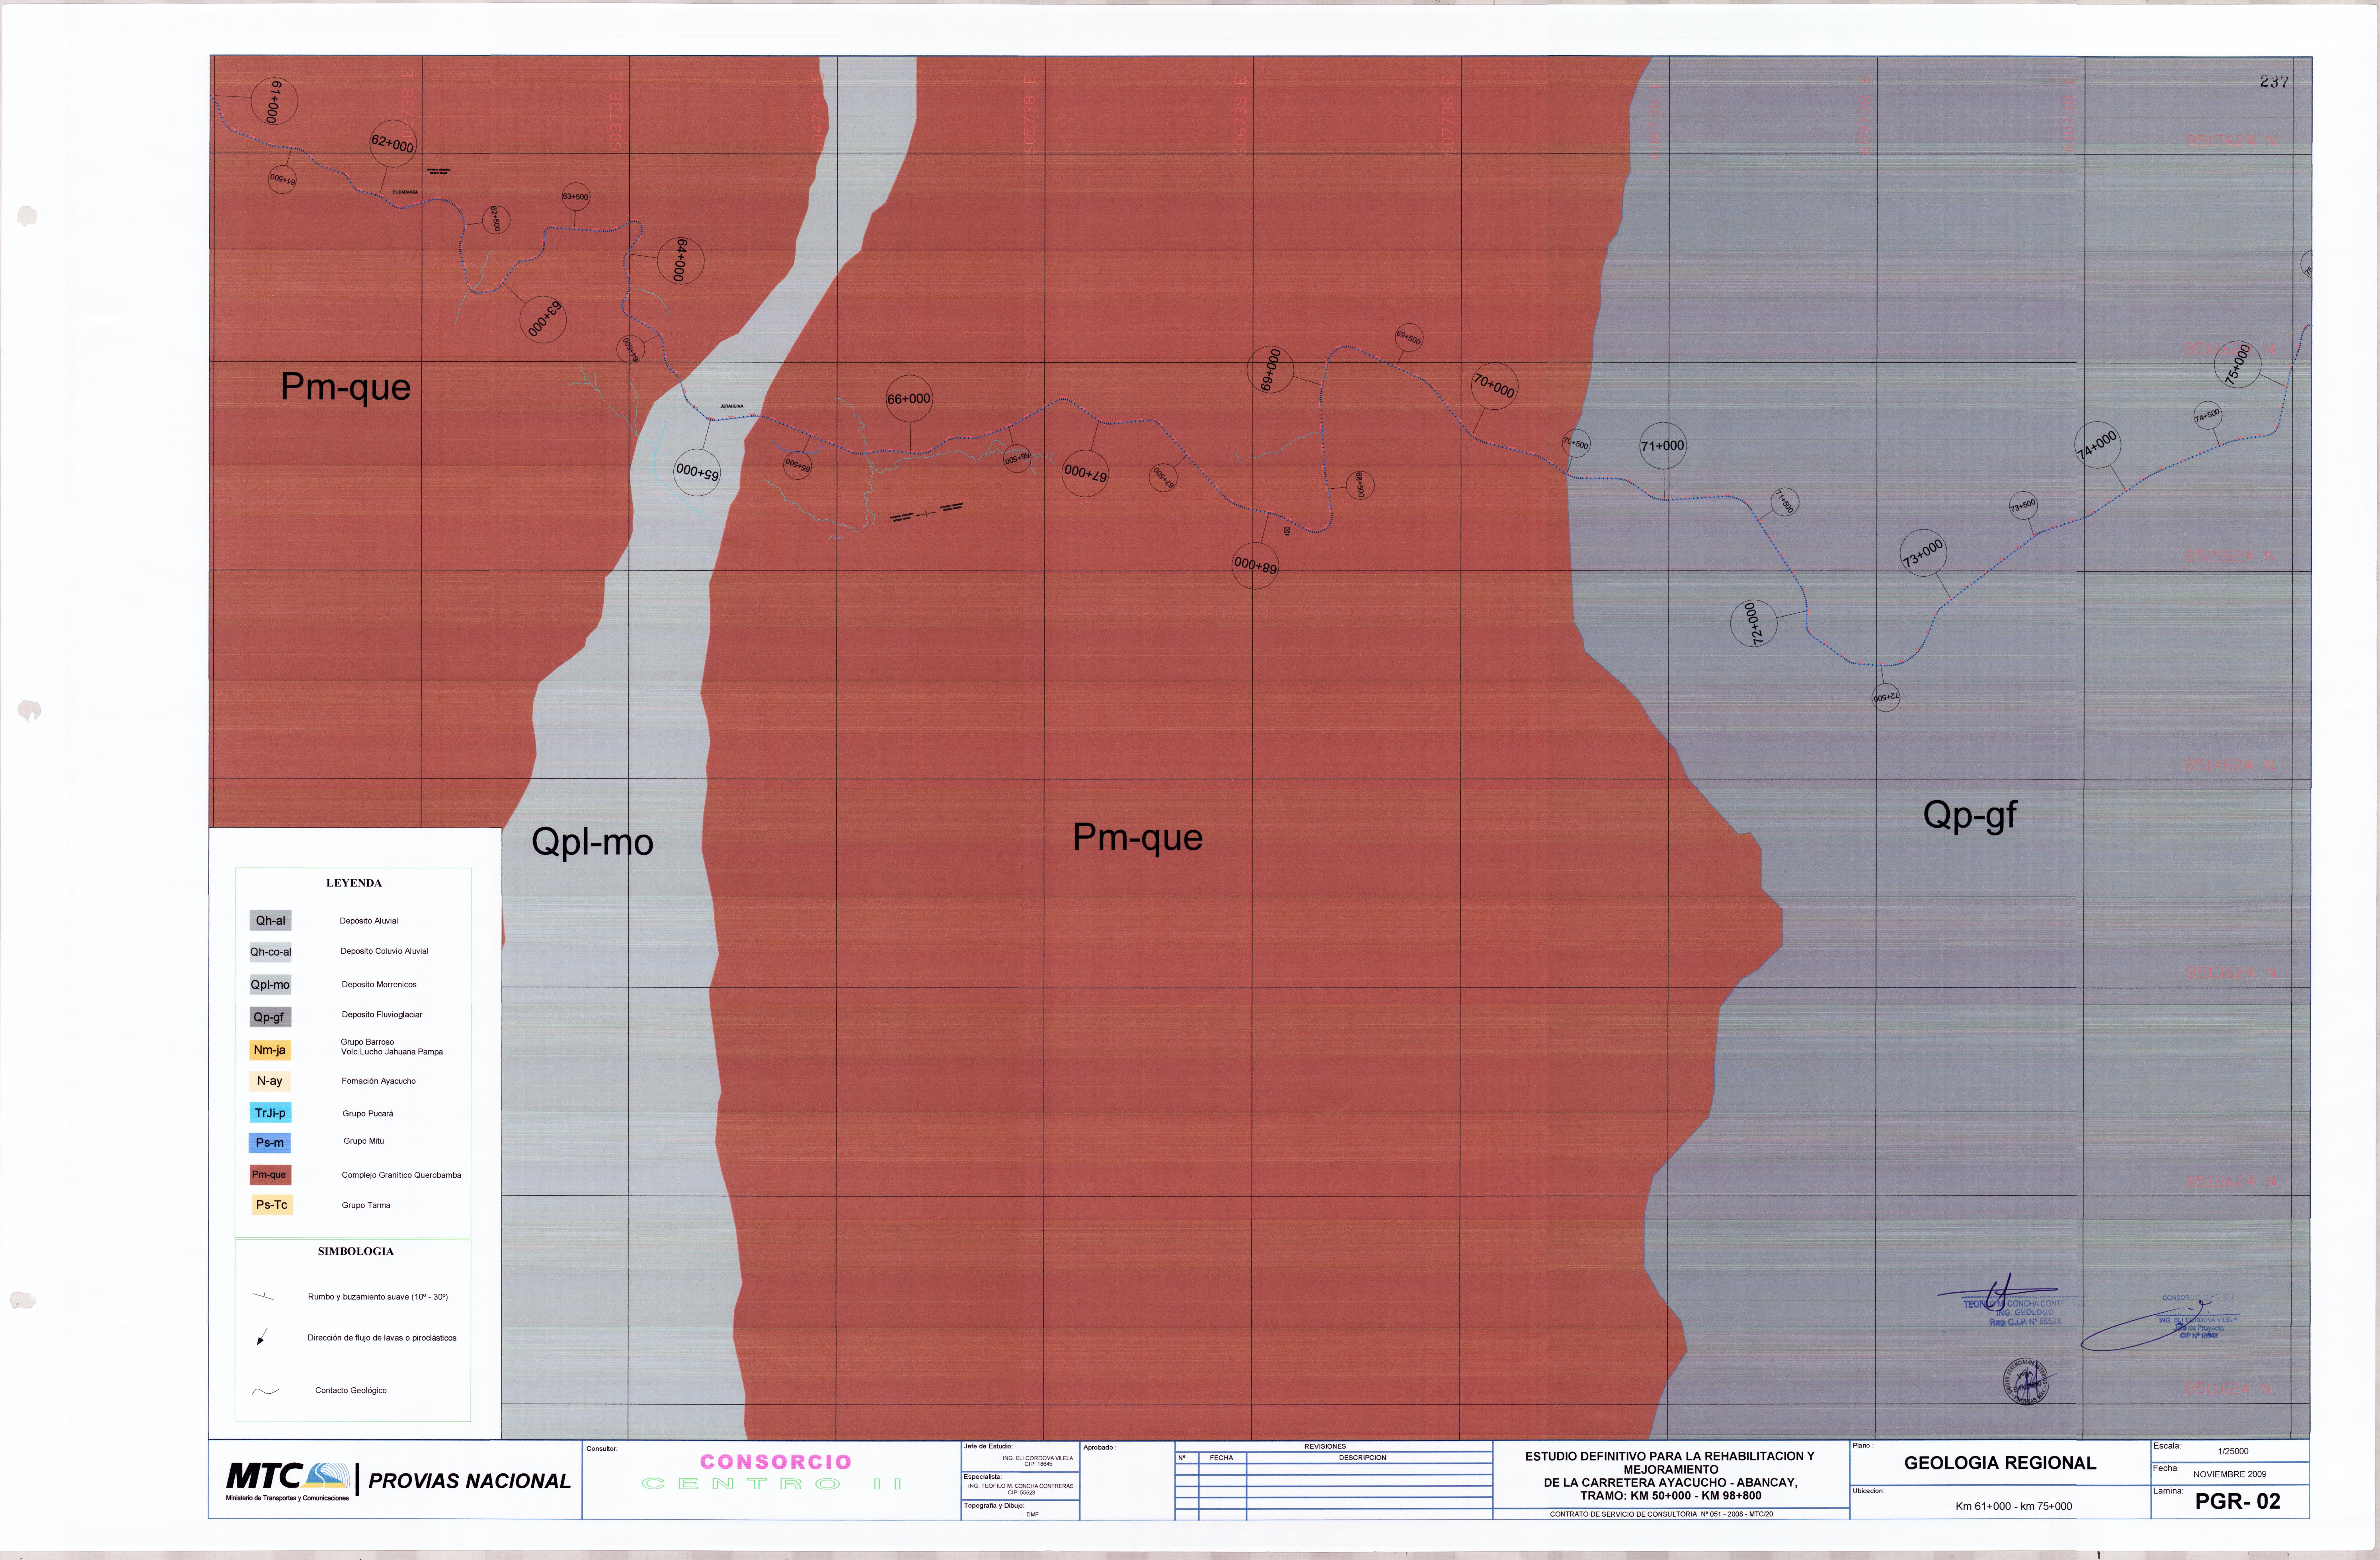Viewport: 2380px width, 1560px height.
Task: Click the 73+000 kilometer marker circle
Action: tap(1923, 553)
